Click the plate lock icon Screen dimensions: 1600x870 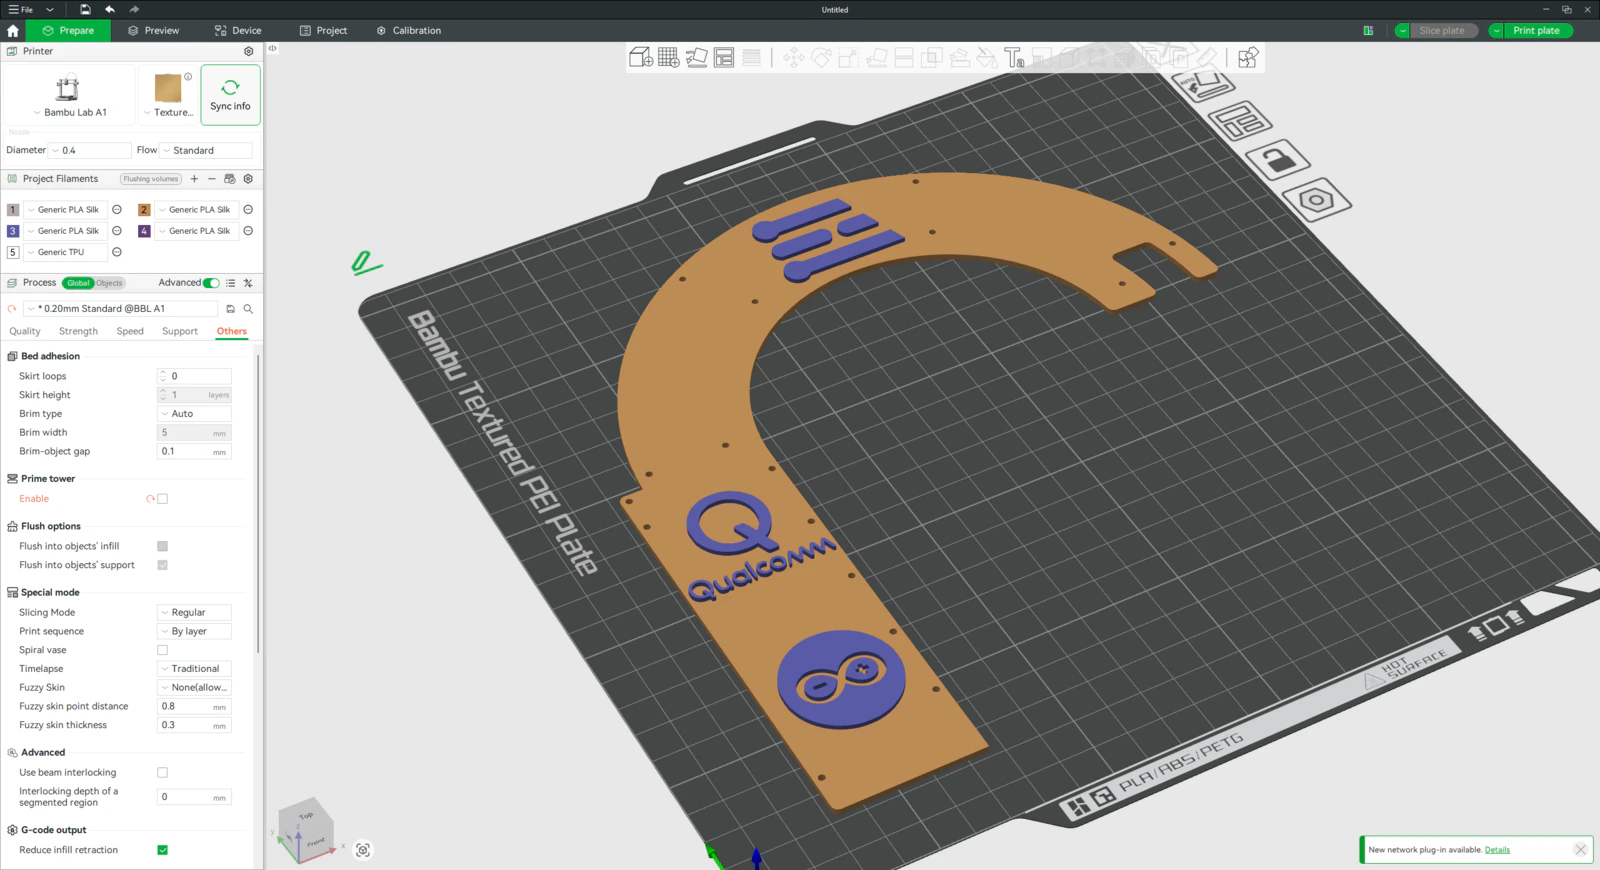click(x=1279, y=158)
